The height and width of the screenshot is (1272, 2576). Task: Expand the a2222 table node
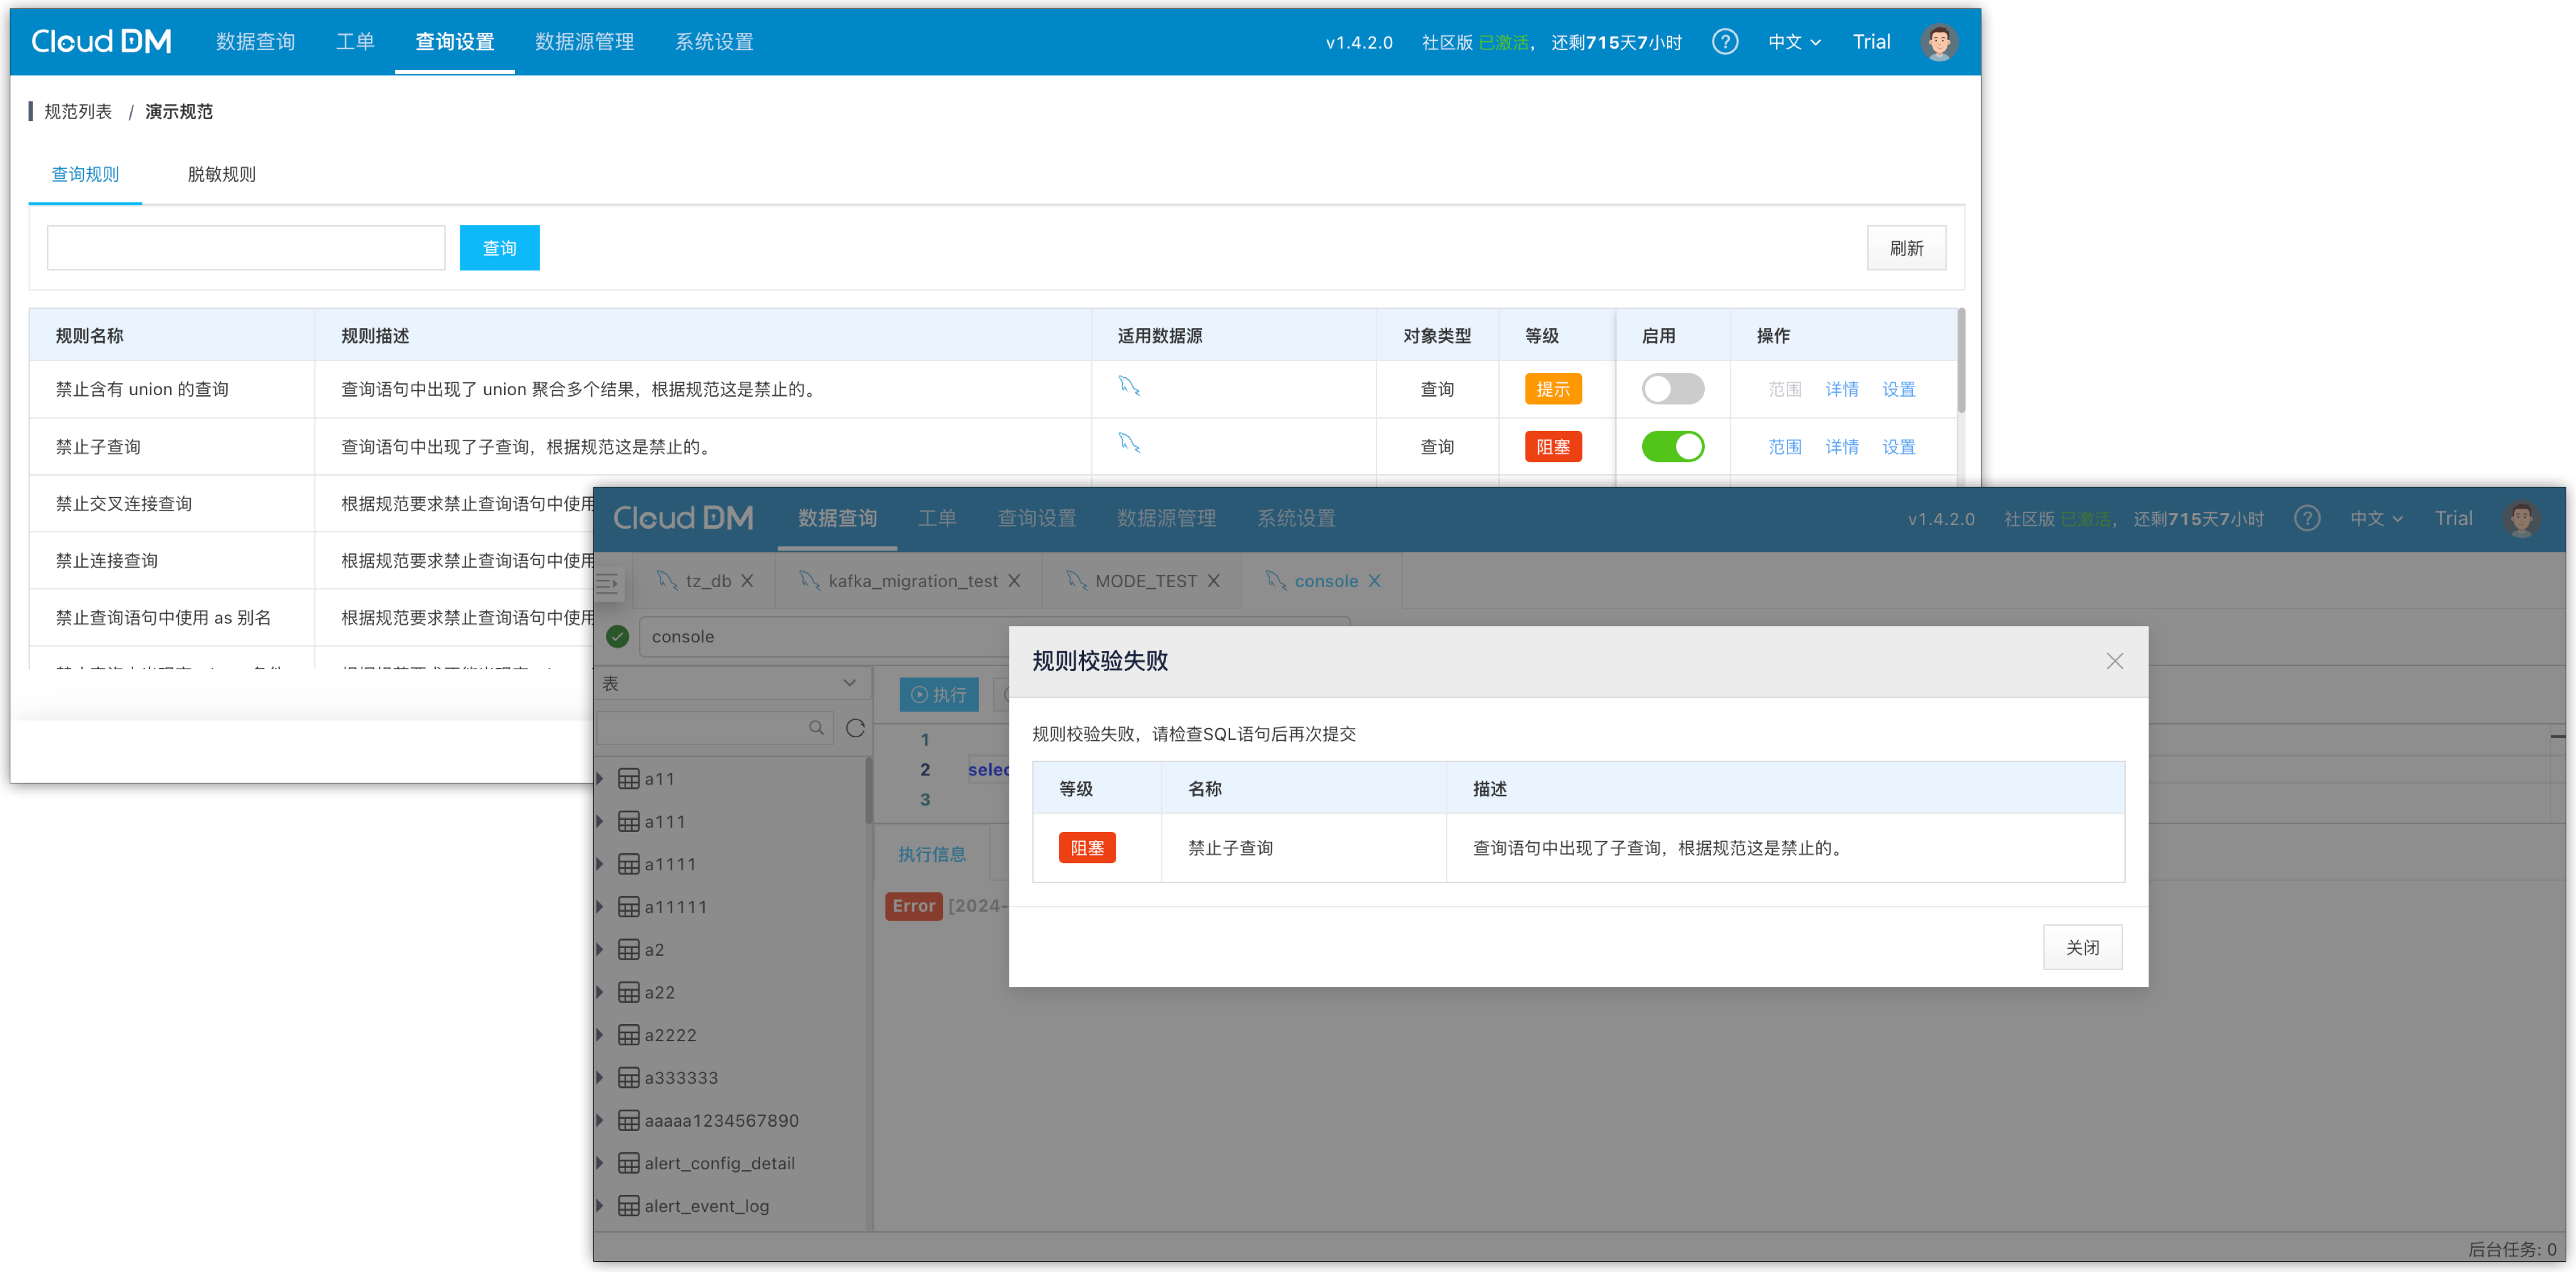coord(600,1035)
